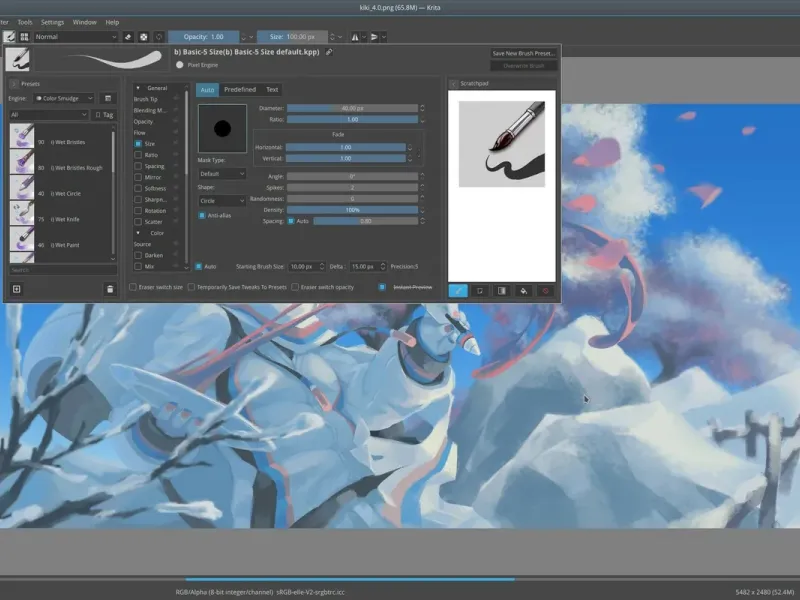Click the horizontal mirror tool icon
This screenshot has height=600, width=800.
[355, 37]
